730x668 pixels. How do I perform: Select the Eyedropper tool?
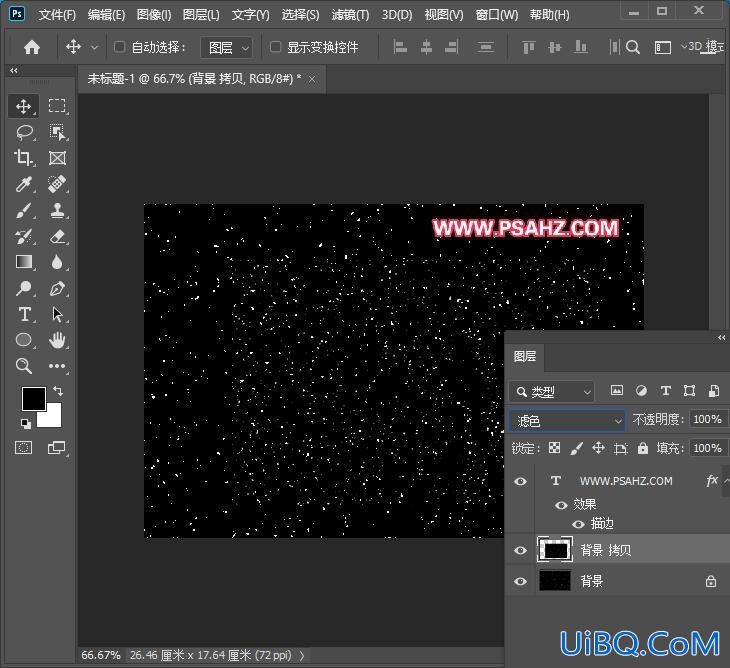(x=23, y=184)
